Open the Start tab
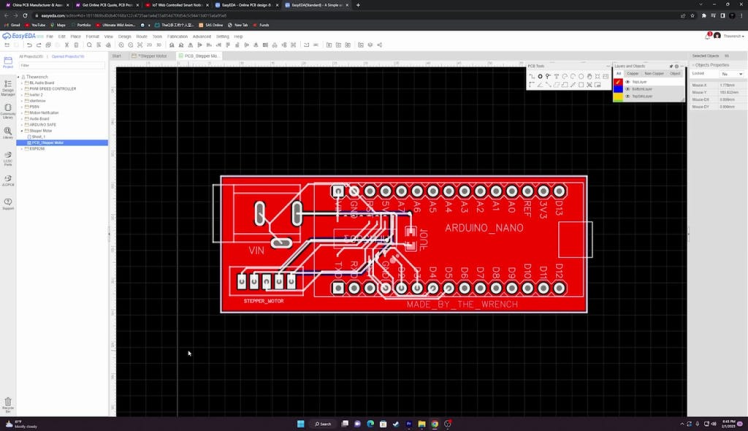The height and width of the screenshot is (431, 748). pos(117,56)
